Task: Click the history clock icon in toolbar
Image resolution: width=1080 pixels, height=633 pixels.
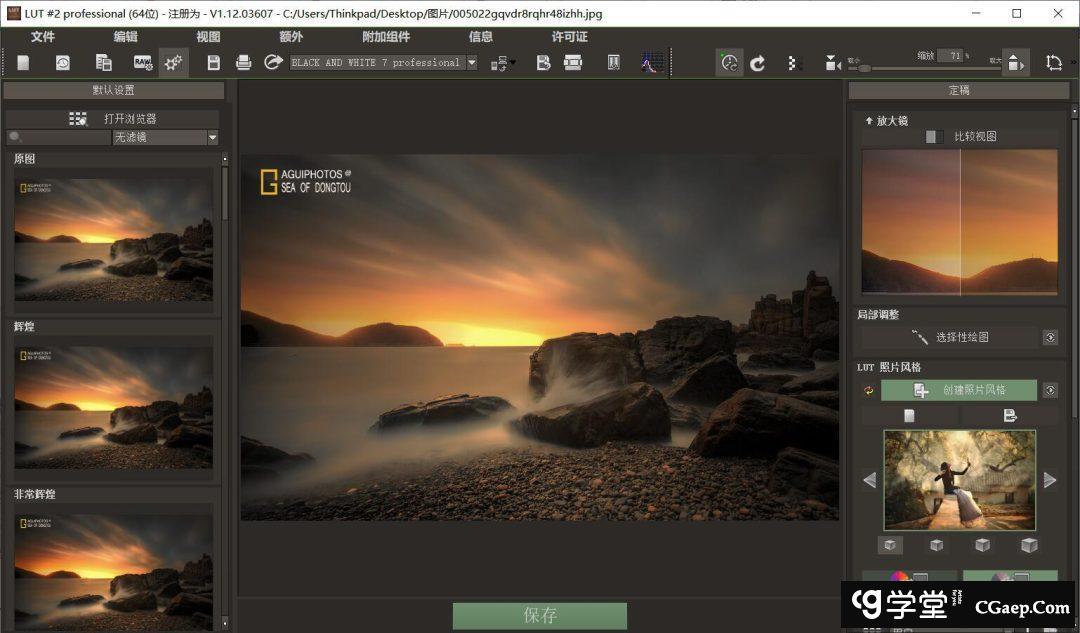Action: click(63, 63)
